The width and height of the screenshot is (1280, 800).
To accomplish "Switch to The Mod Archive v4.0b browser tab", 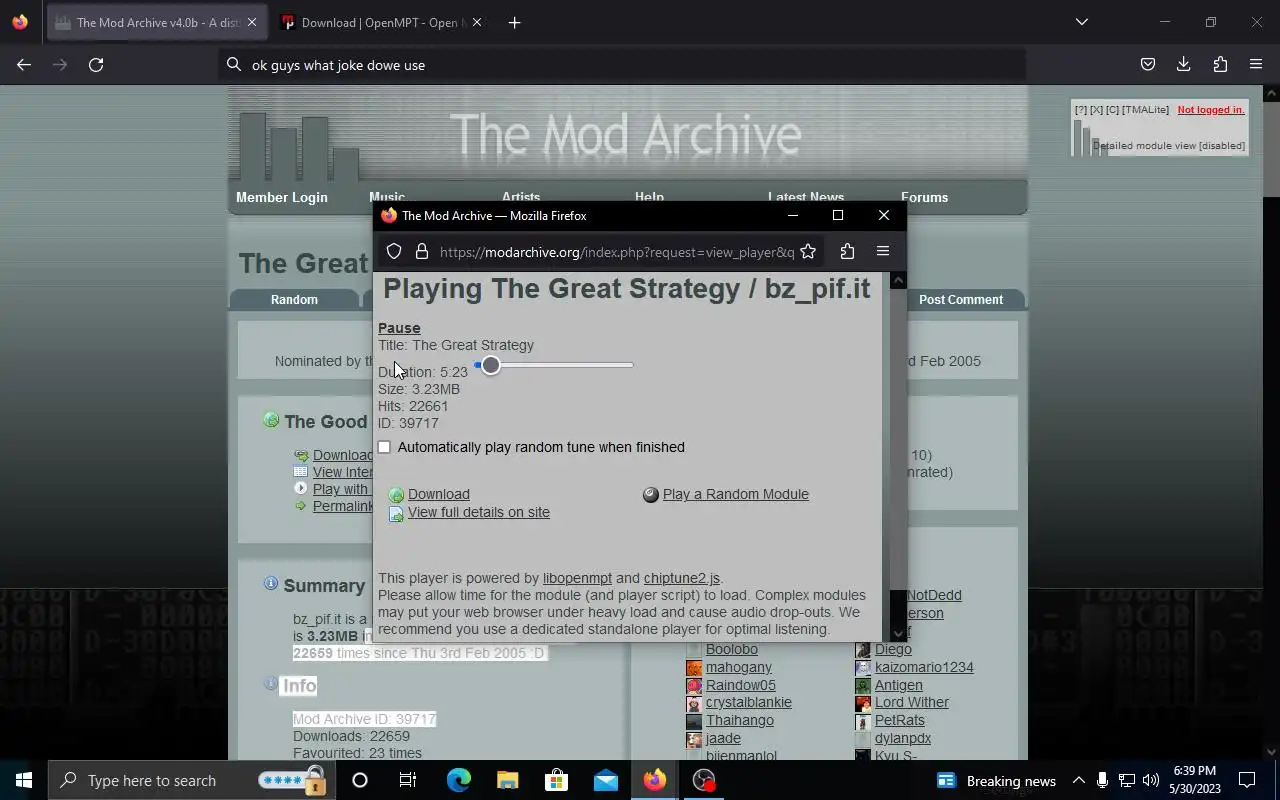I will pos(157,22).
